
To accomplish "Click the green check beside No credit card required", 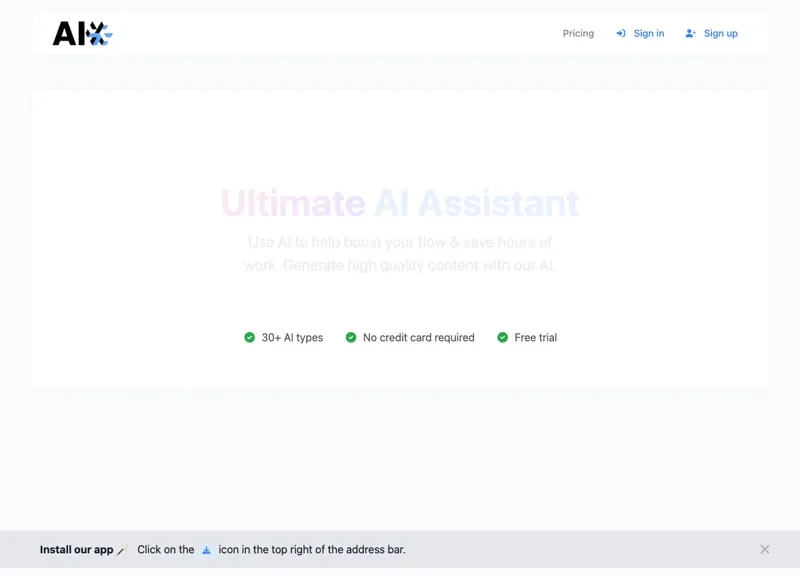I will pyautogui.click(x=351, y=337).
